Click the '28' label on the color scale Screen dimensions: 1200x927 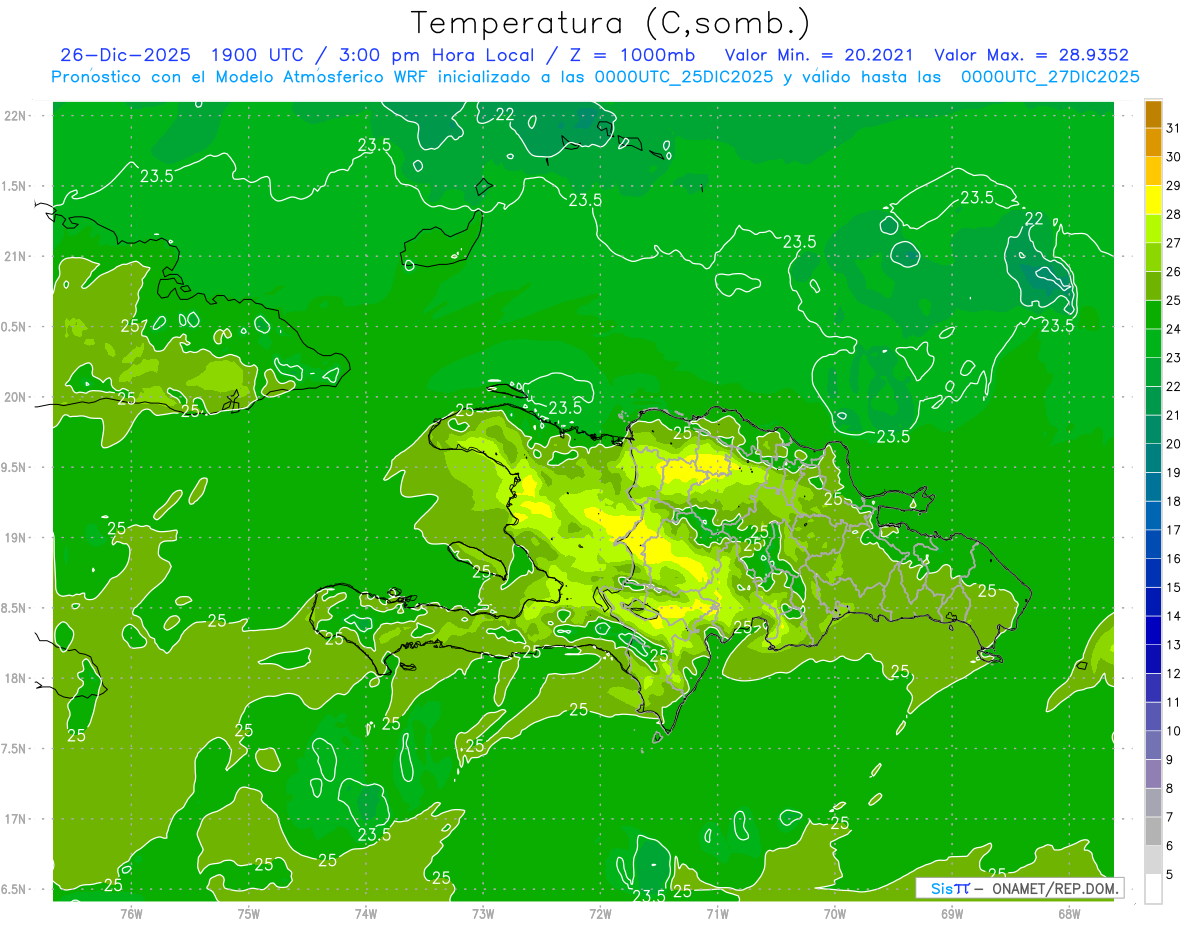[x=1173, y=213]
